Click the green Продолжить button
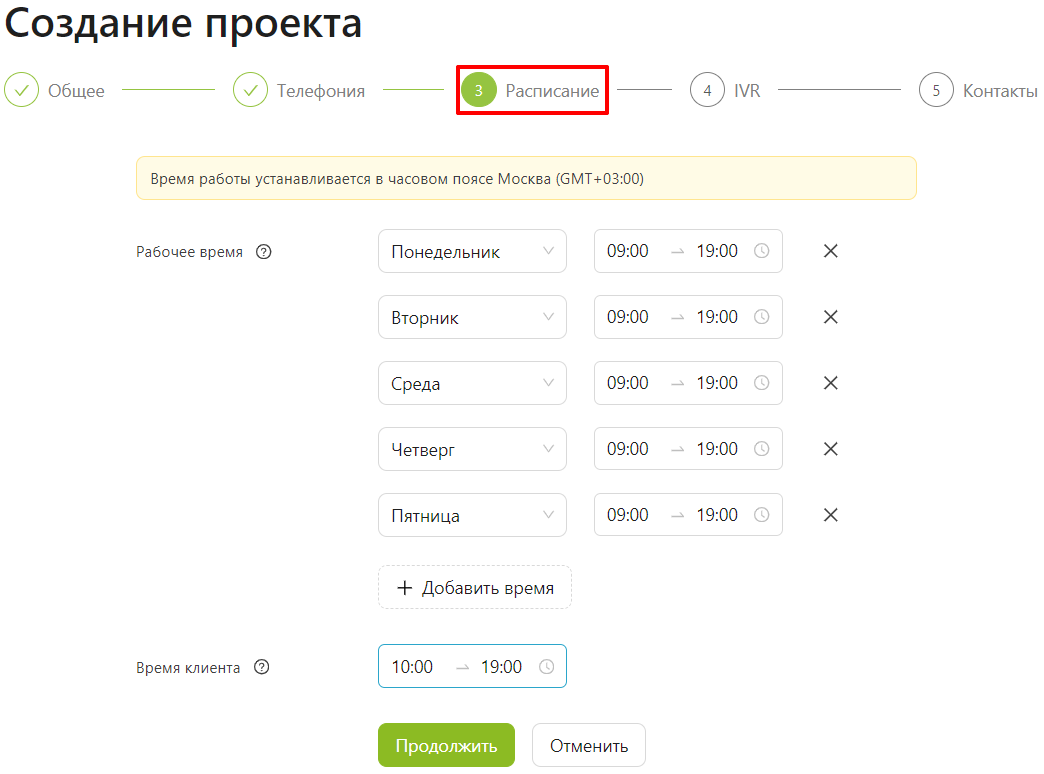 click(x=446, y=745)
